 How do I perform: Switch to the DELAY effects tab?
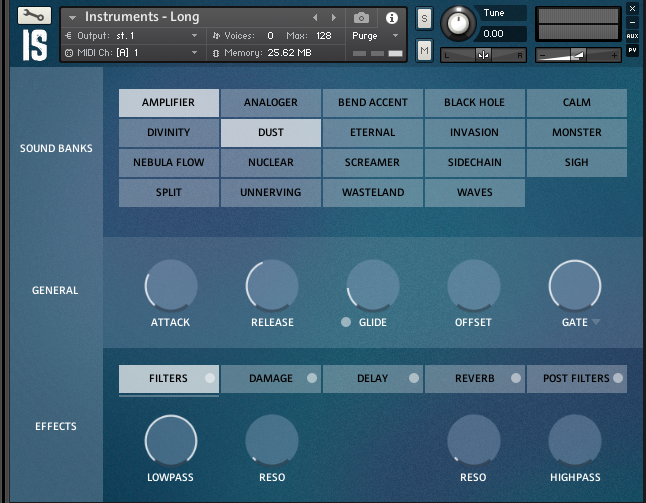373,379
